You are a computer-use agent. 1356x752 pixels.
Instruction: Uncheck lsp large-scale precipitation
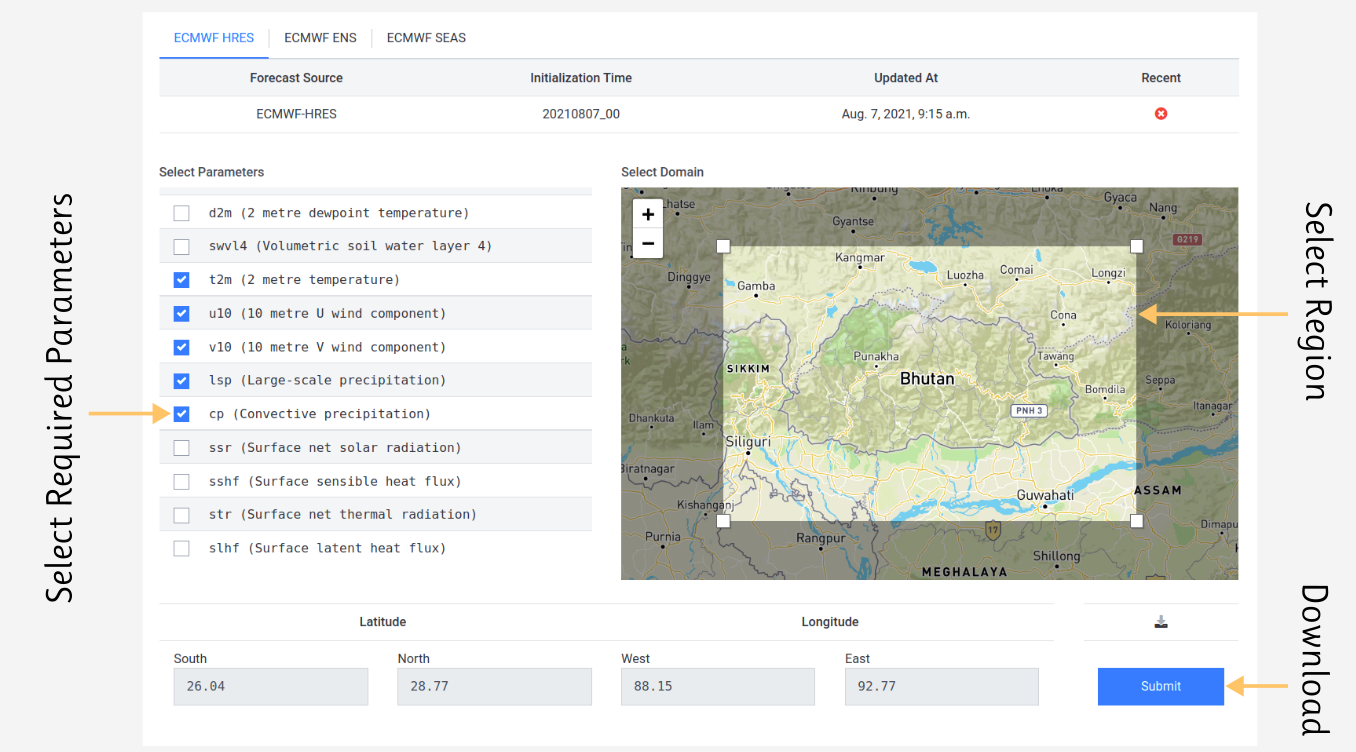point(181,381)
